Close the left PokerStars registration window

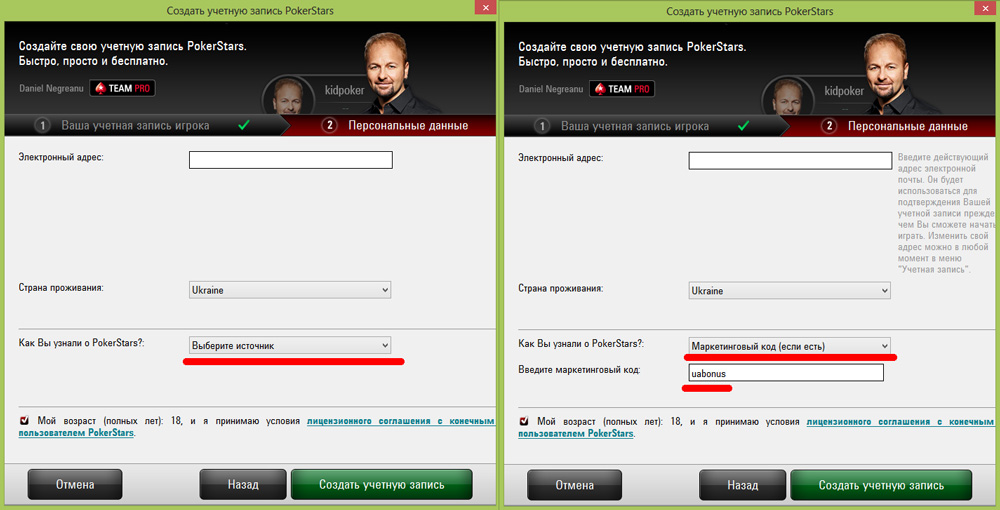(485, 7)
